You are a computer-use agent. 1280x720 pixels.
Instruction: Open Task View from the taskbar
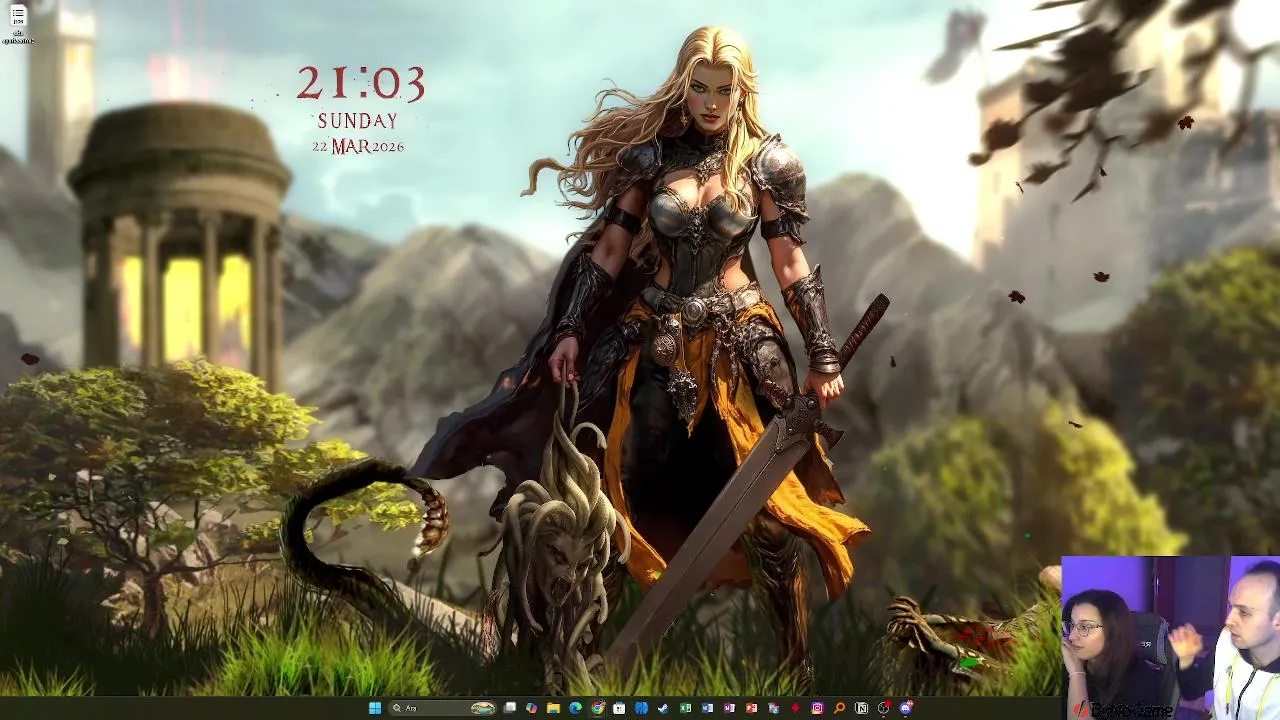coord(510,708)
